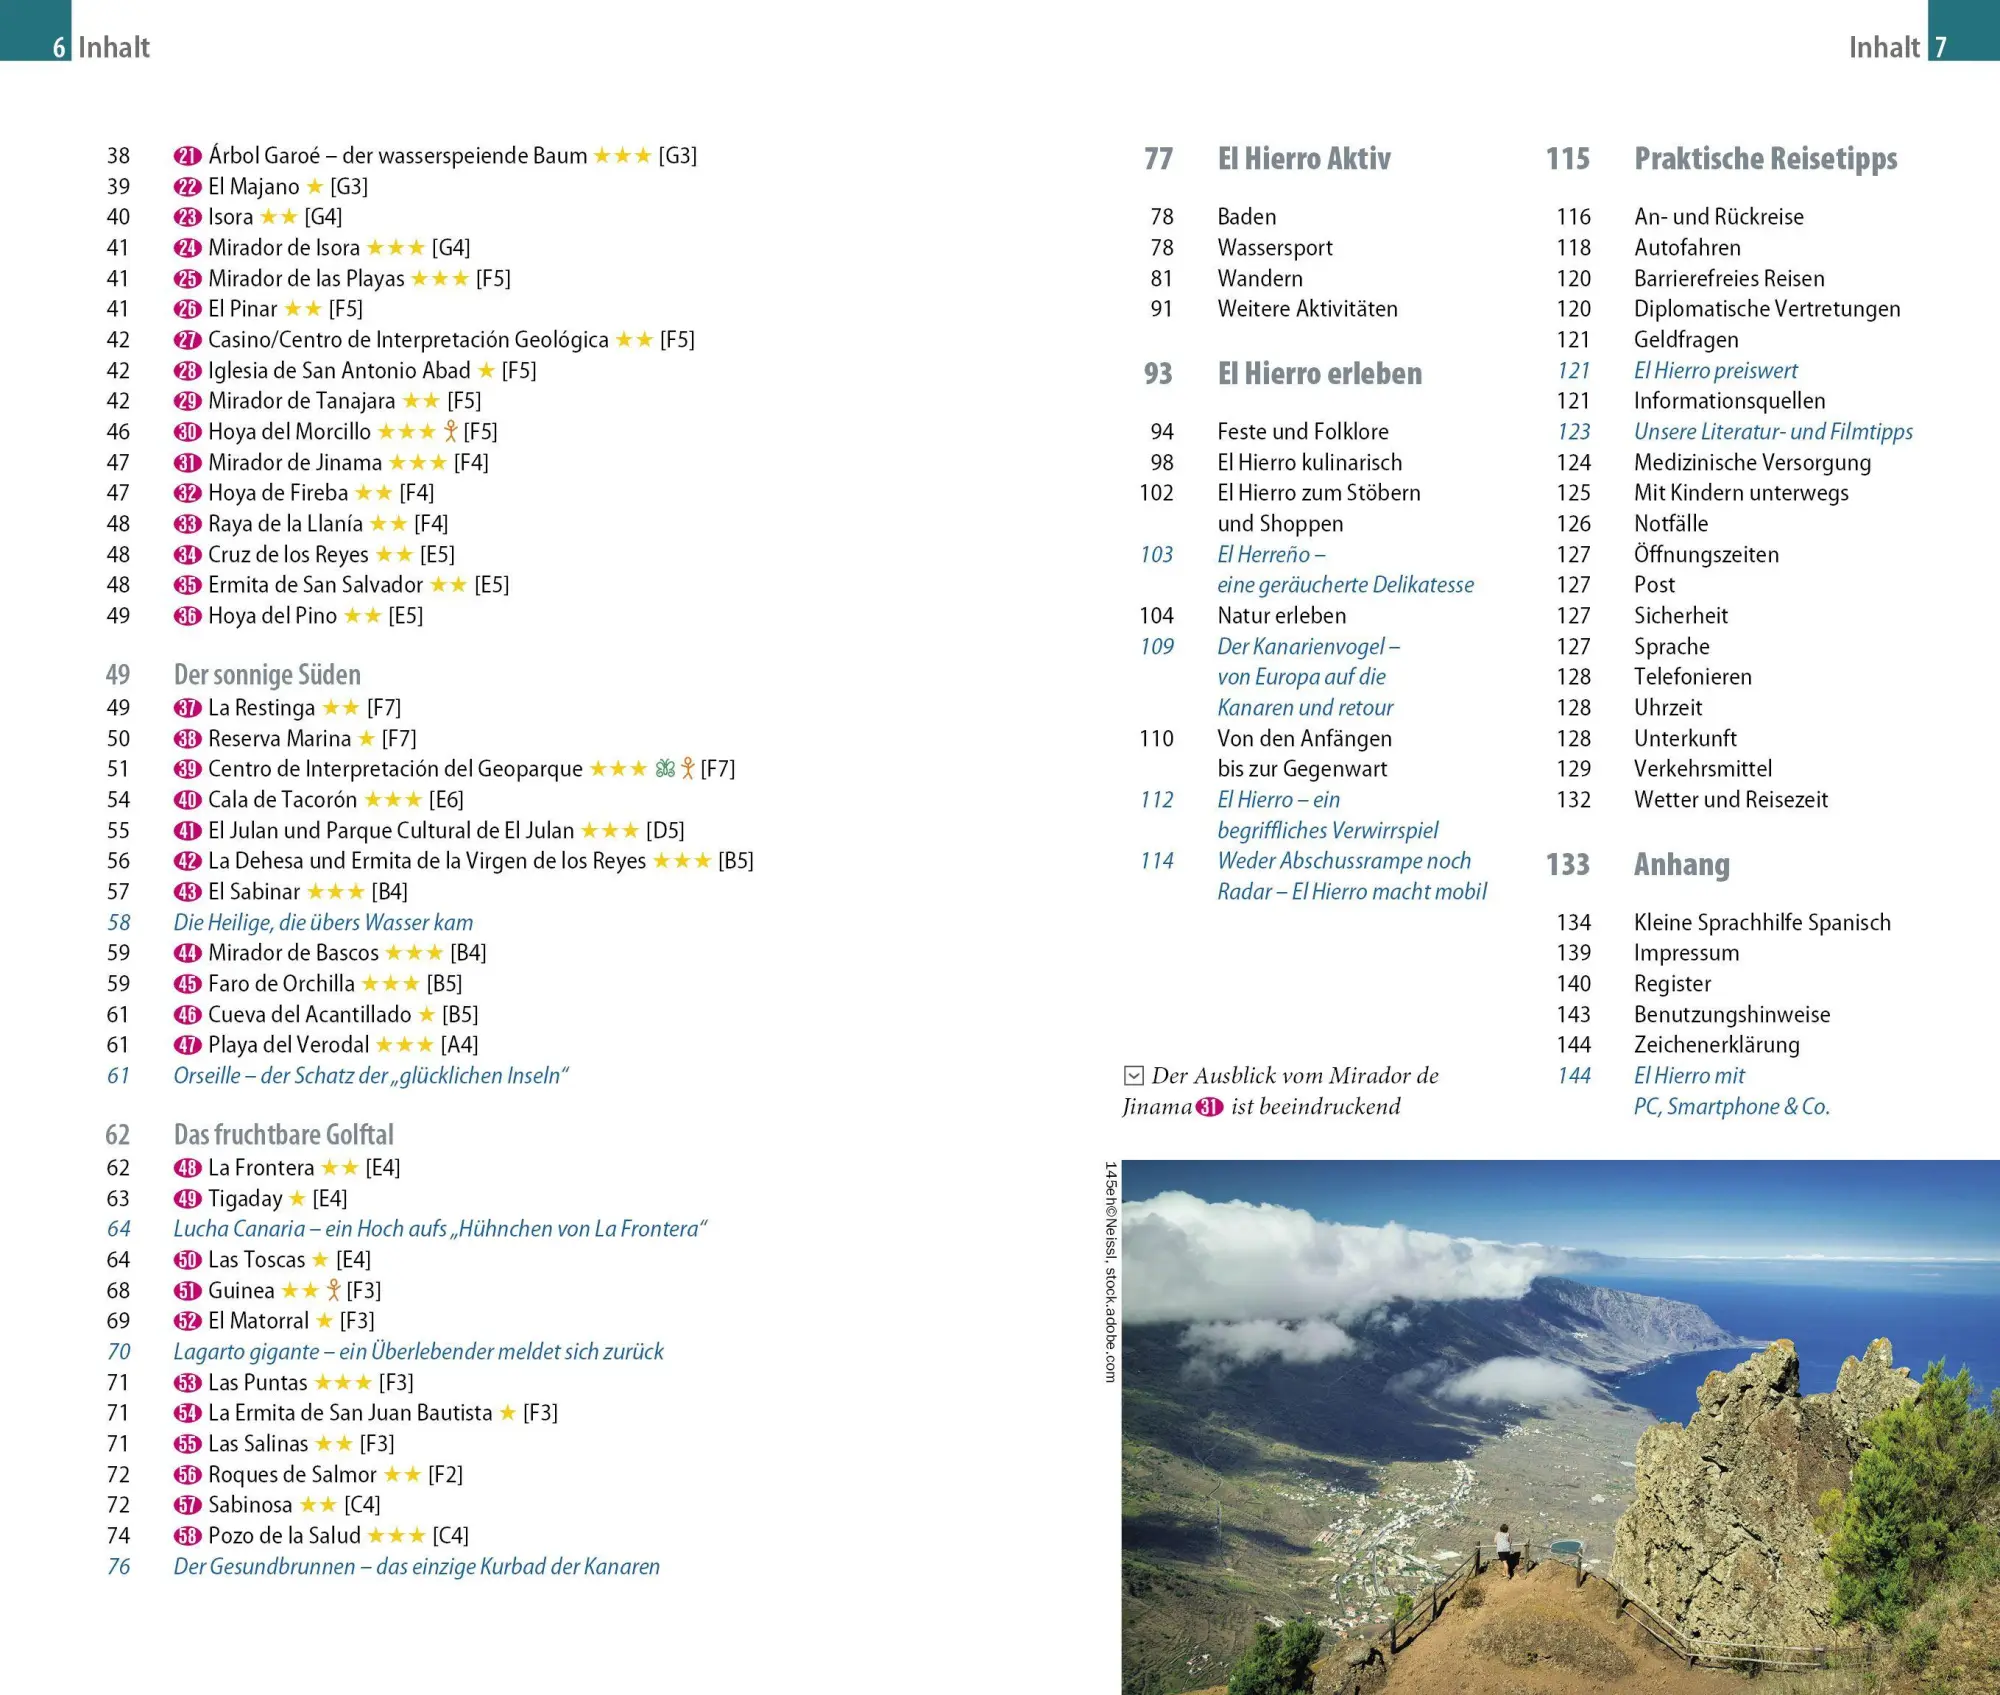Click the number 21 badge beside Árbol Garoé
The height and width of the screenshot is (1695, 2000).
click(x=188, y=156)
